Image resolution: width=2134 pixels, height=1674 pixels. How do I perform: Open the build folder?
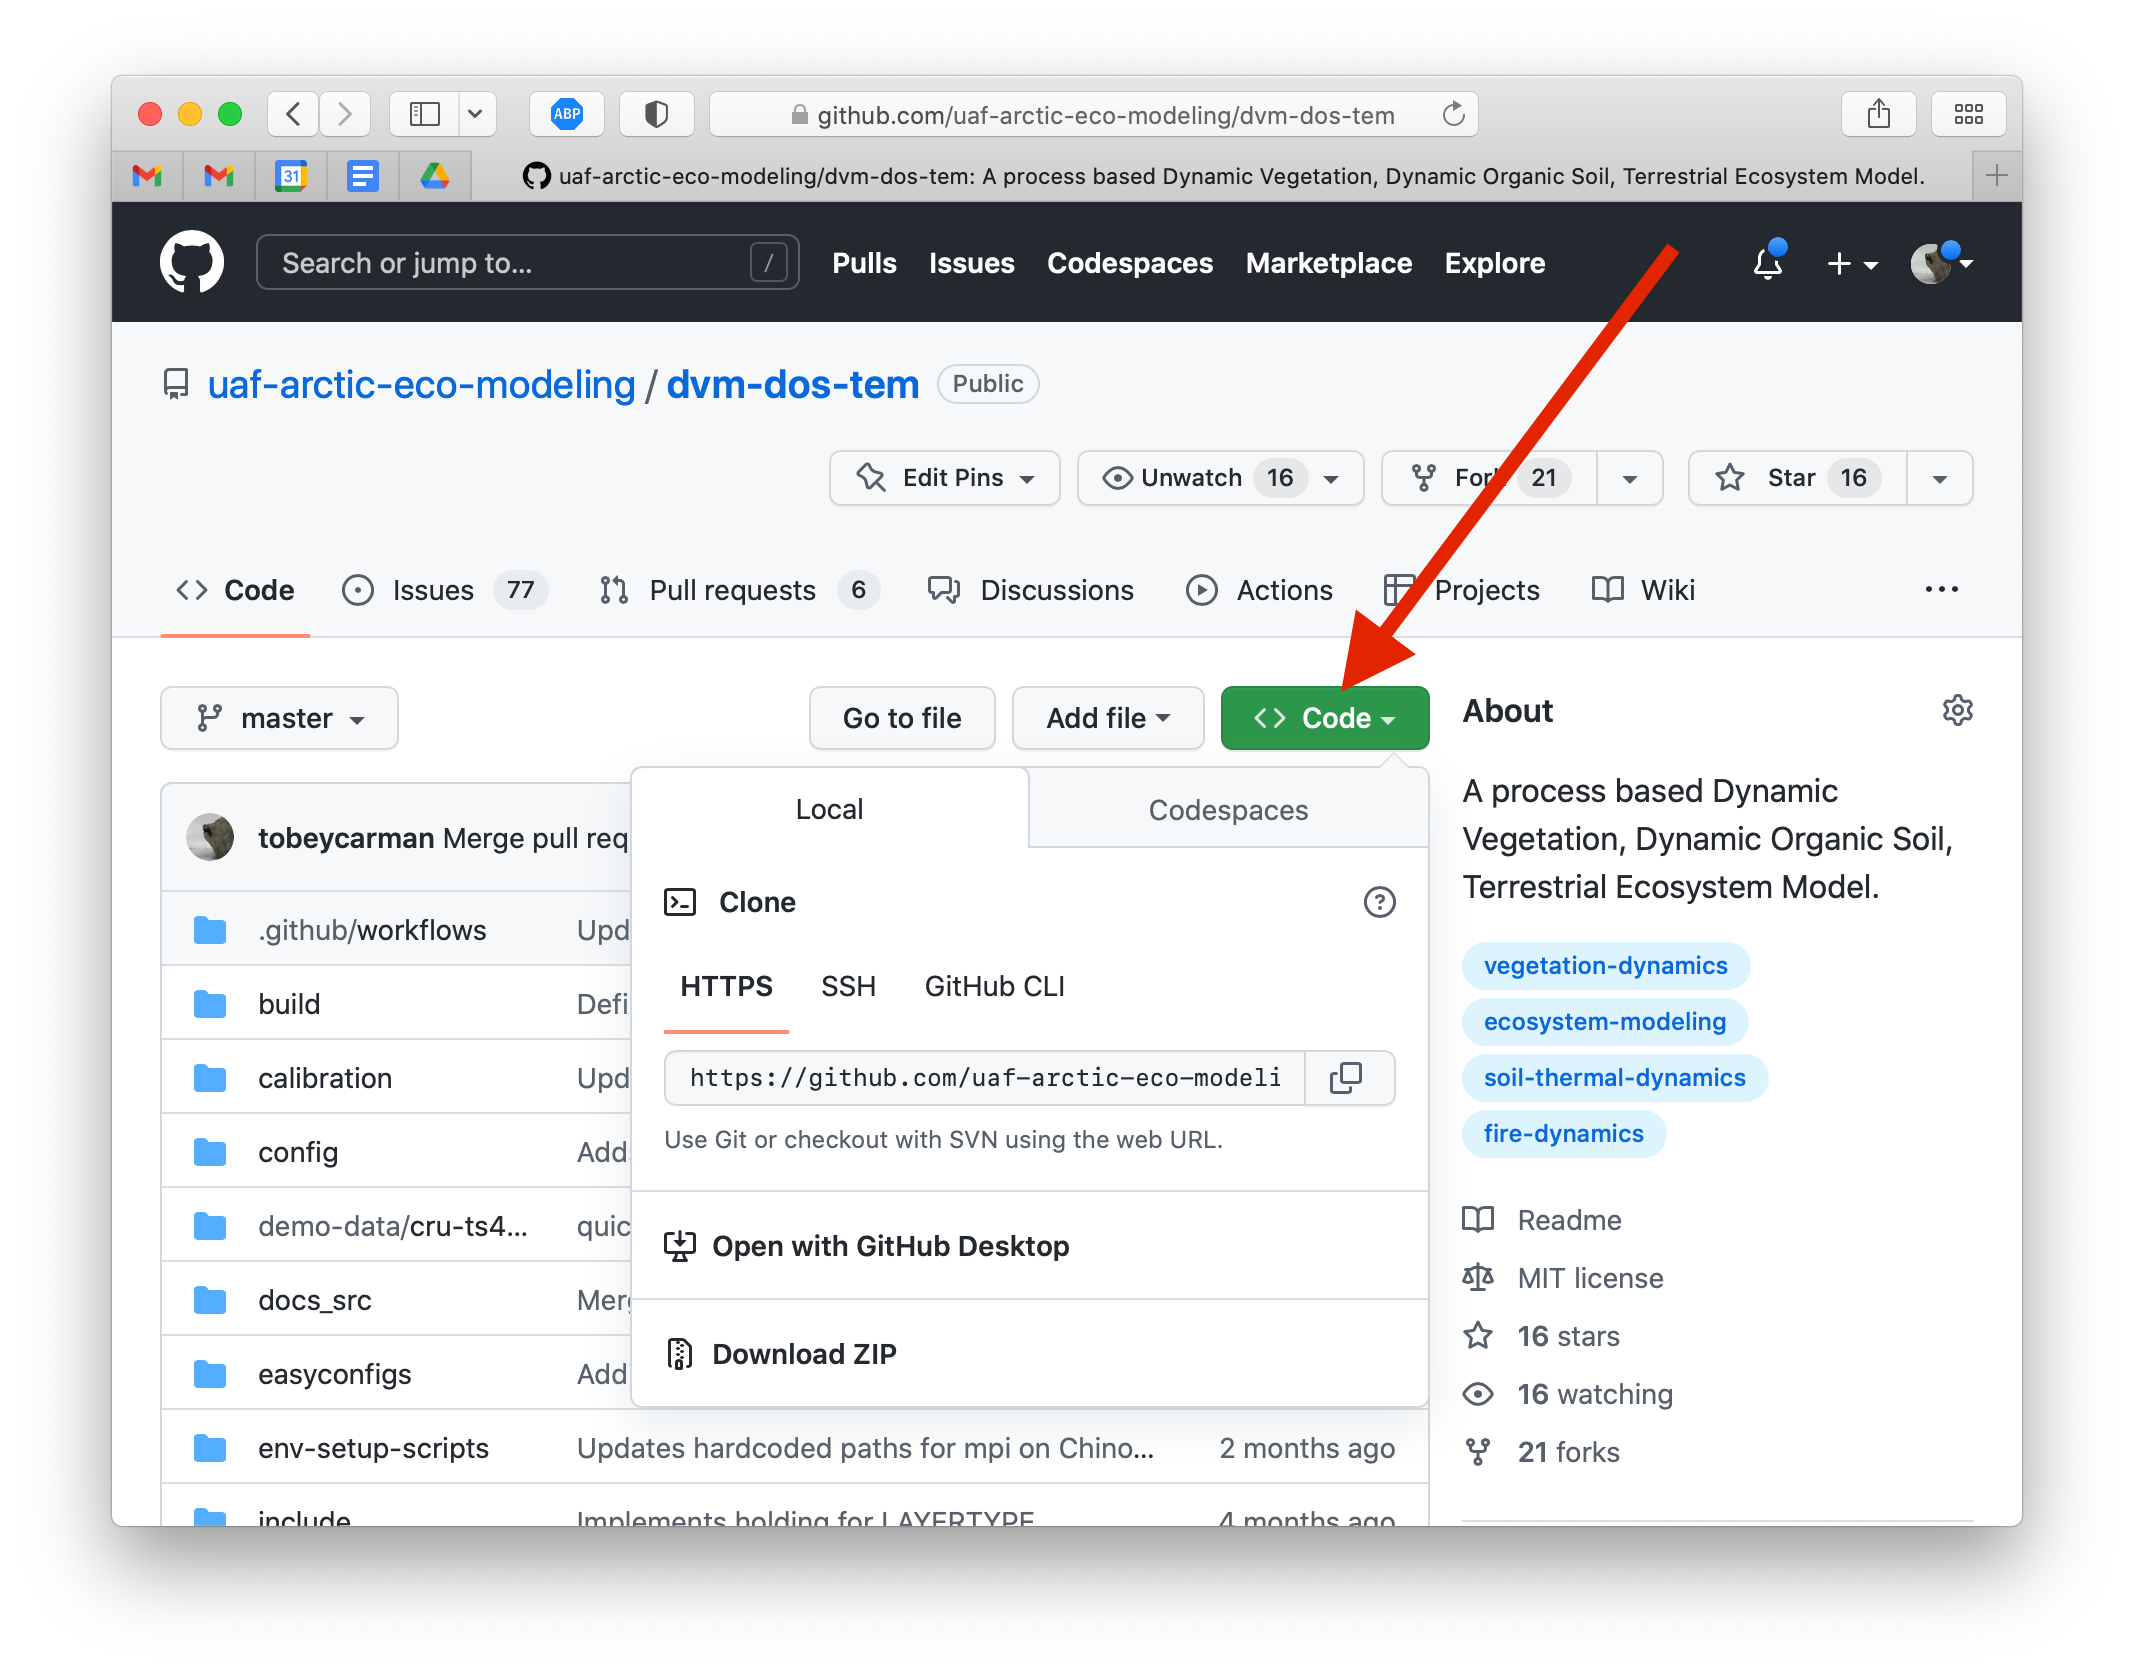click(289, 1004)
